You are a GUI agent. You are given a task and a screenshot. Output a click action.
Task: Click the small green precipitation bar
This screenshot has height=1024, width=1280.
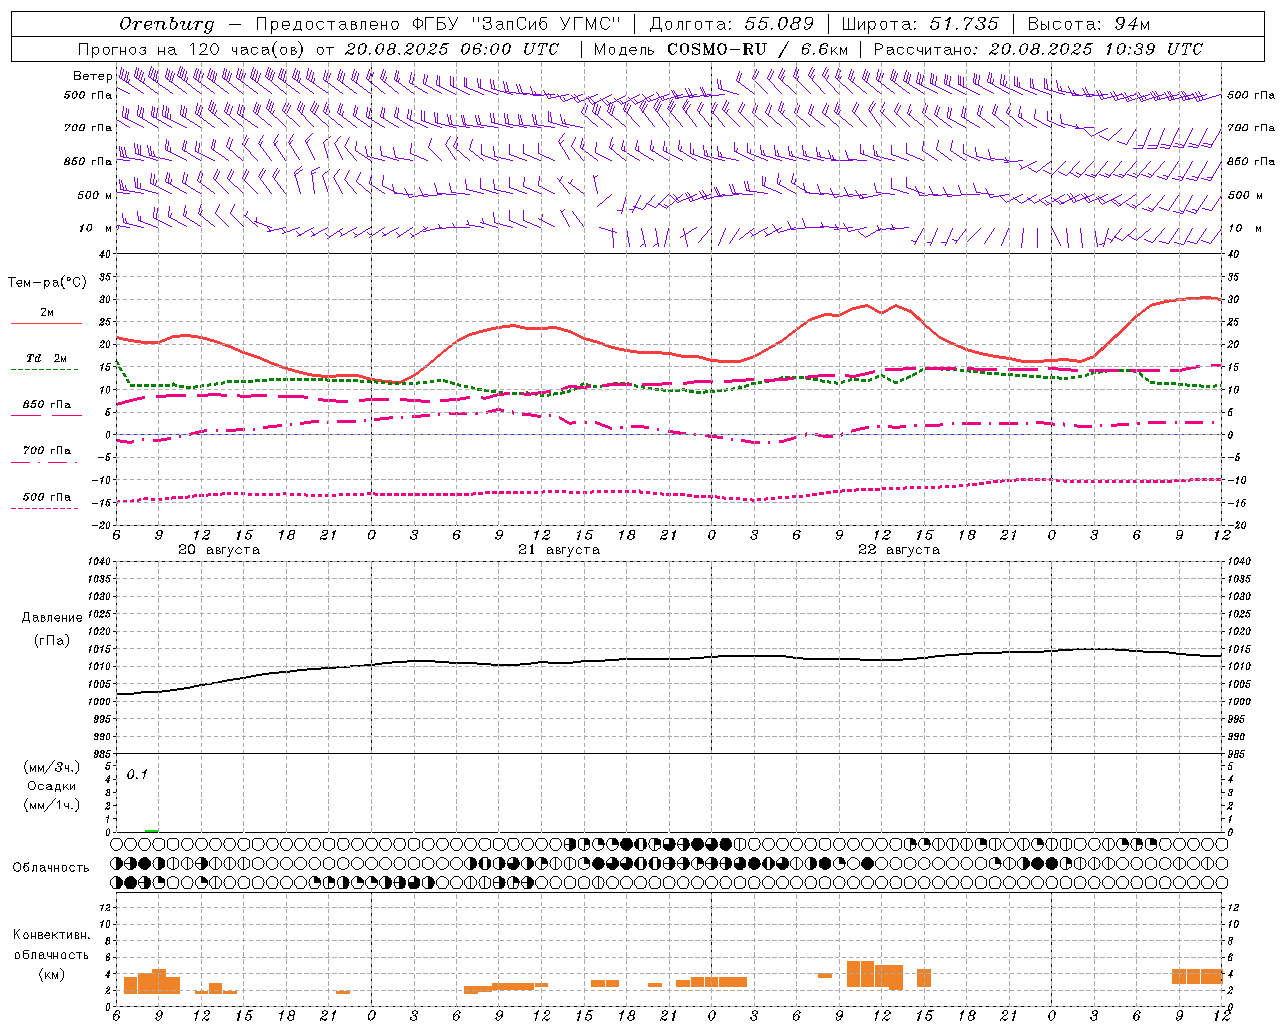(152, 830)
